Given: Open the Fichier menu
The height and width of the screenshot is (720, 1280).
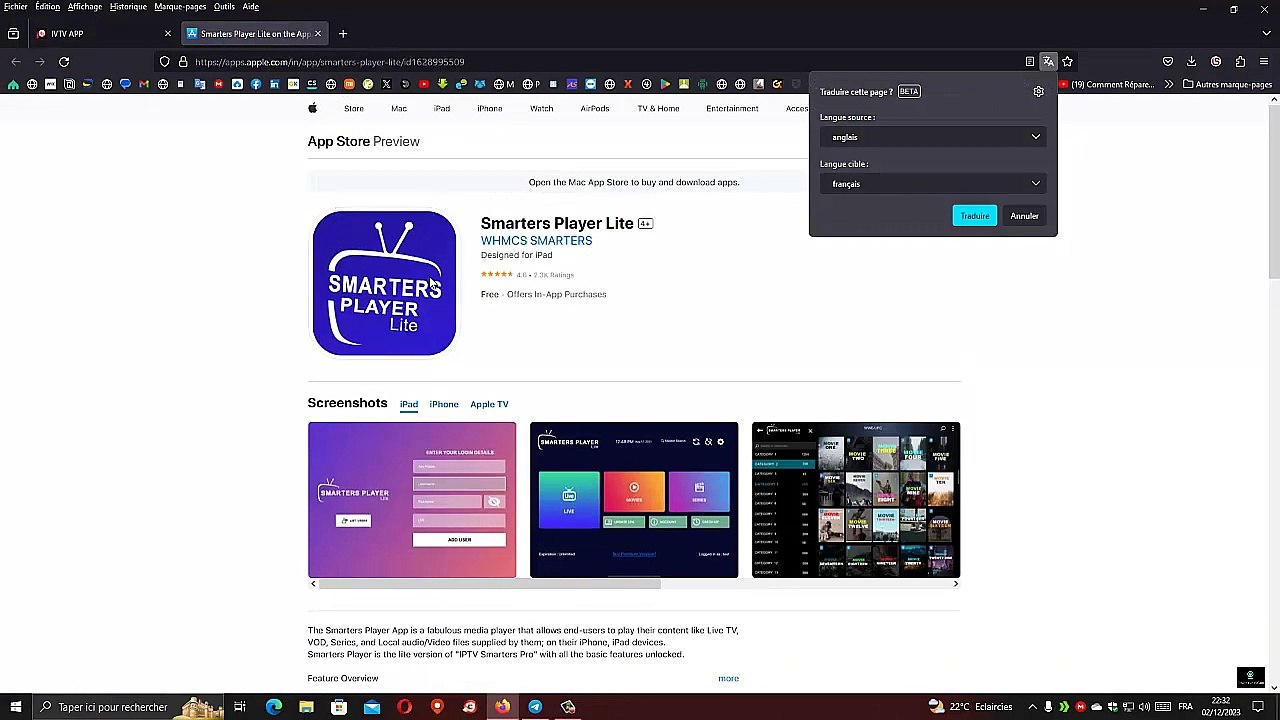Looking at the screenshot, I should pos(15,7).
